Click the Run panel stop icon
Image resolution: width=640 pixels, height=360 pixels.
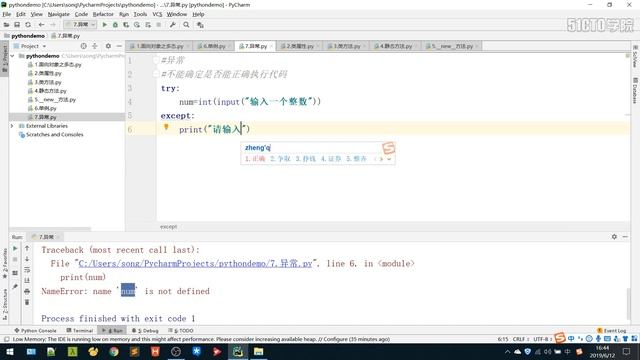pyautogui.click(x=15, y=259)
